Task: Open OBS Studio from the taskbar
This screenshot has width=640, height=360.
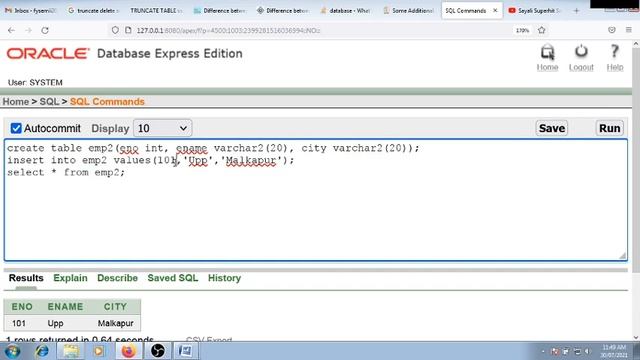Action: tap(158, 351)
